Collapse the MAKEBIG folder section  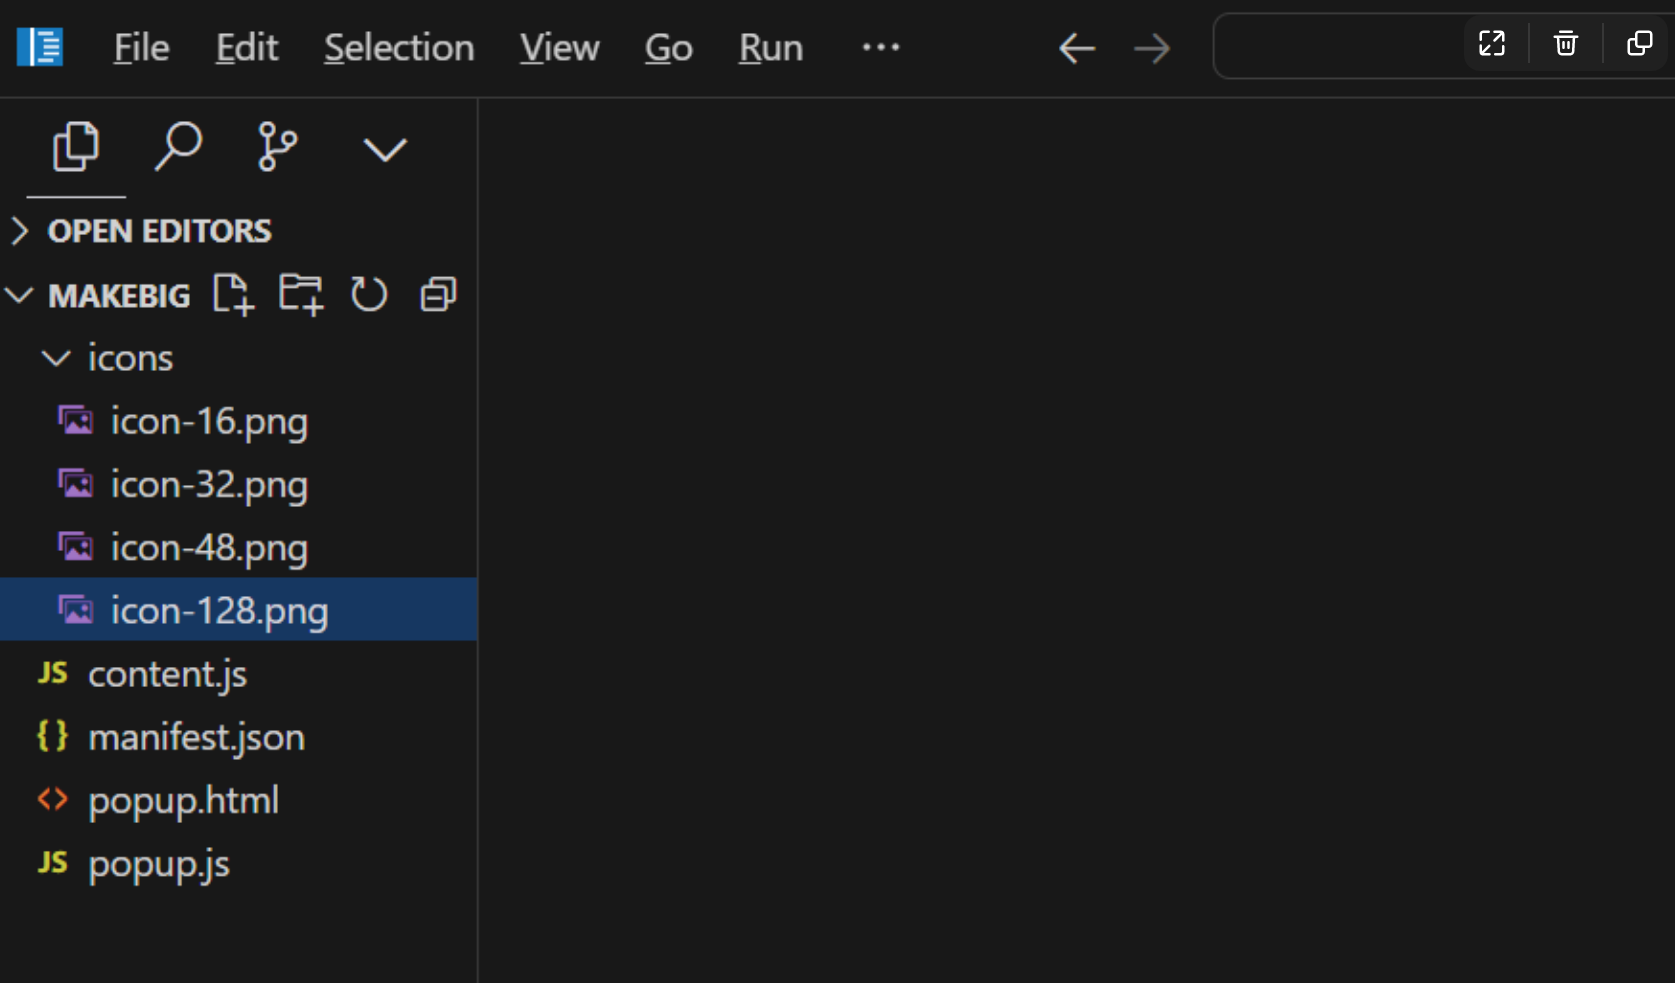coord(19,296)
